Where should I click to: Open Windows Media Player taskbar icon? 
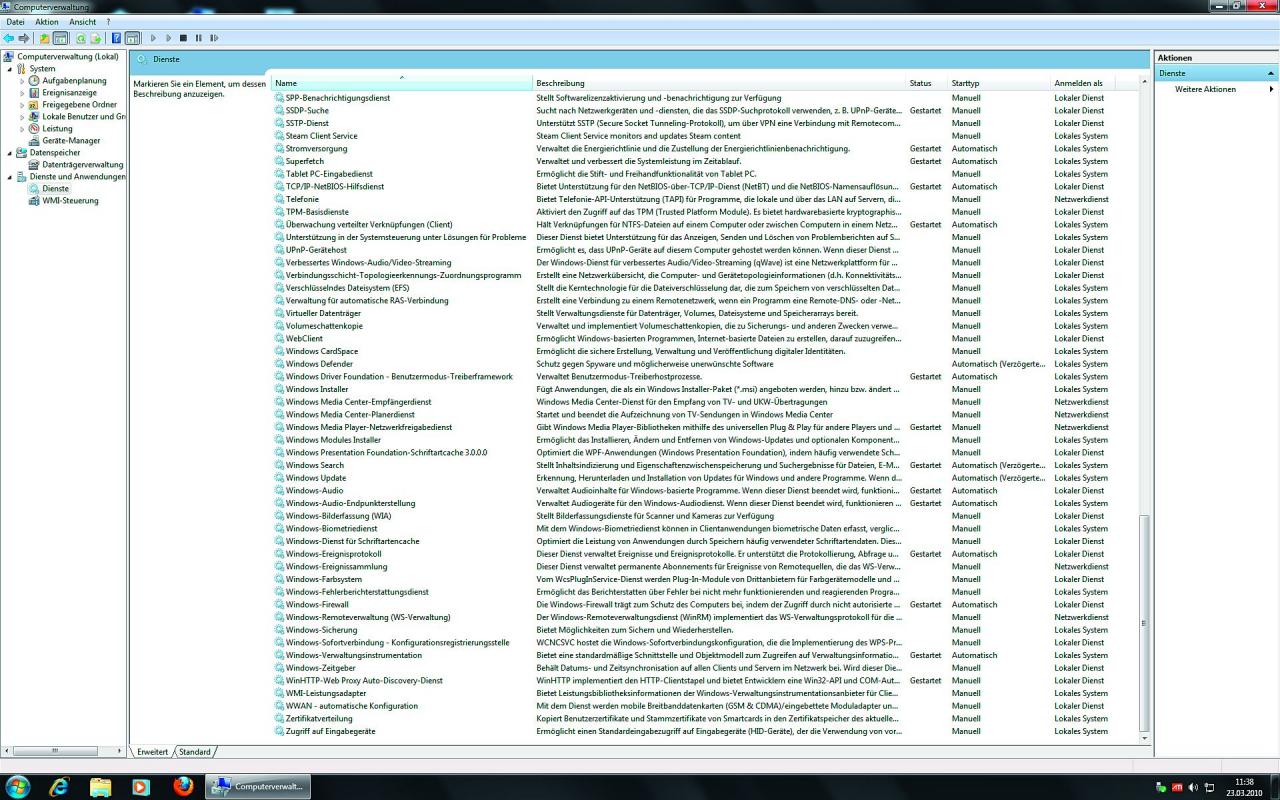click(x=140, y=786)
